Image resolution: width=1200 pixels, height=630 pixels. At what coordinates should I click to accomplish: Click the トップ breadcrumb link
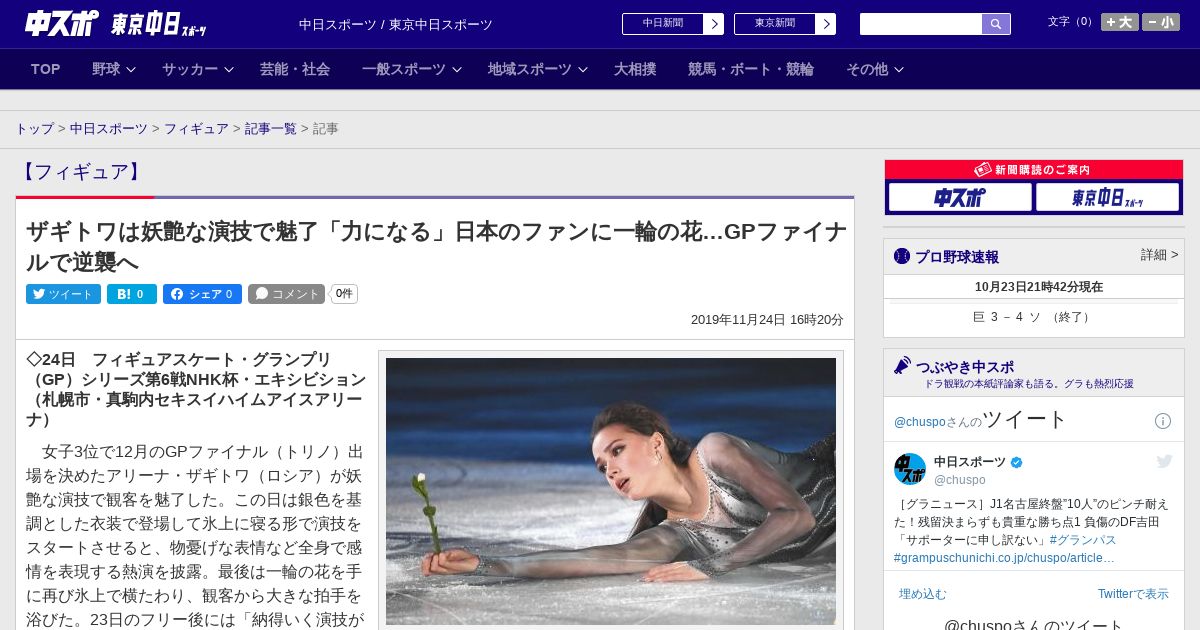pos(35,129)
